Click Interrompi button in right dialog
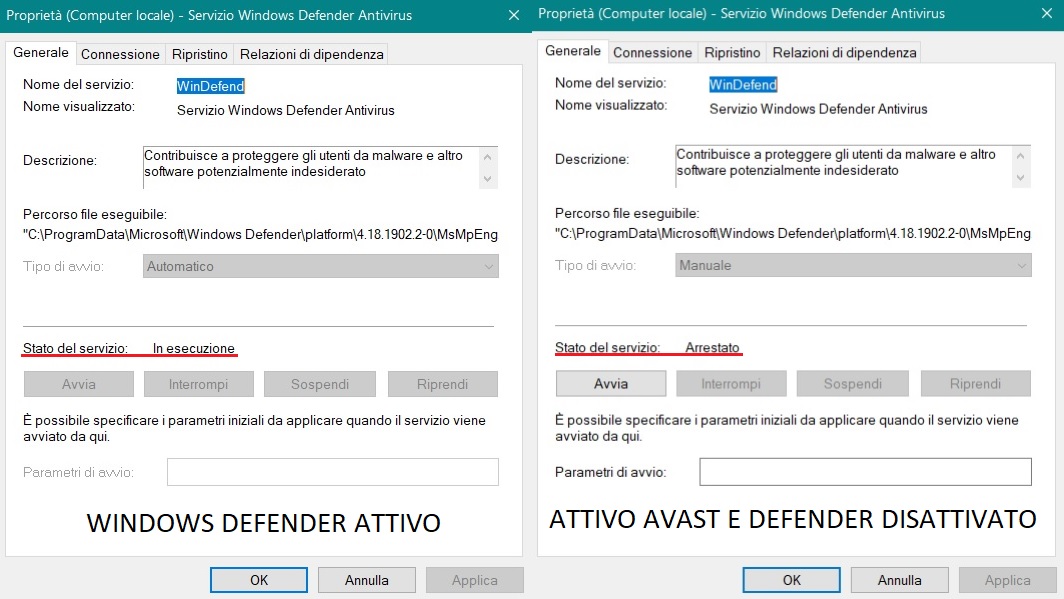 click(731, 383)
